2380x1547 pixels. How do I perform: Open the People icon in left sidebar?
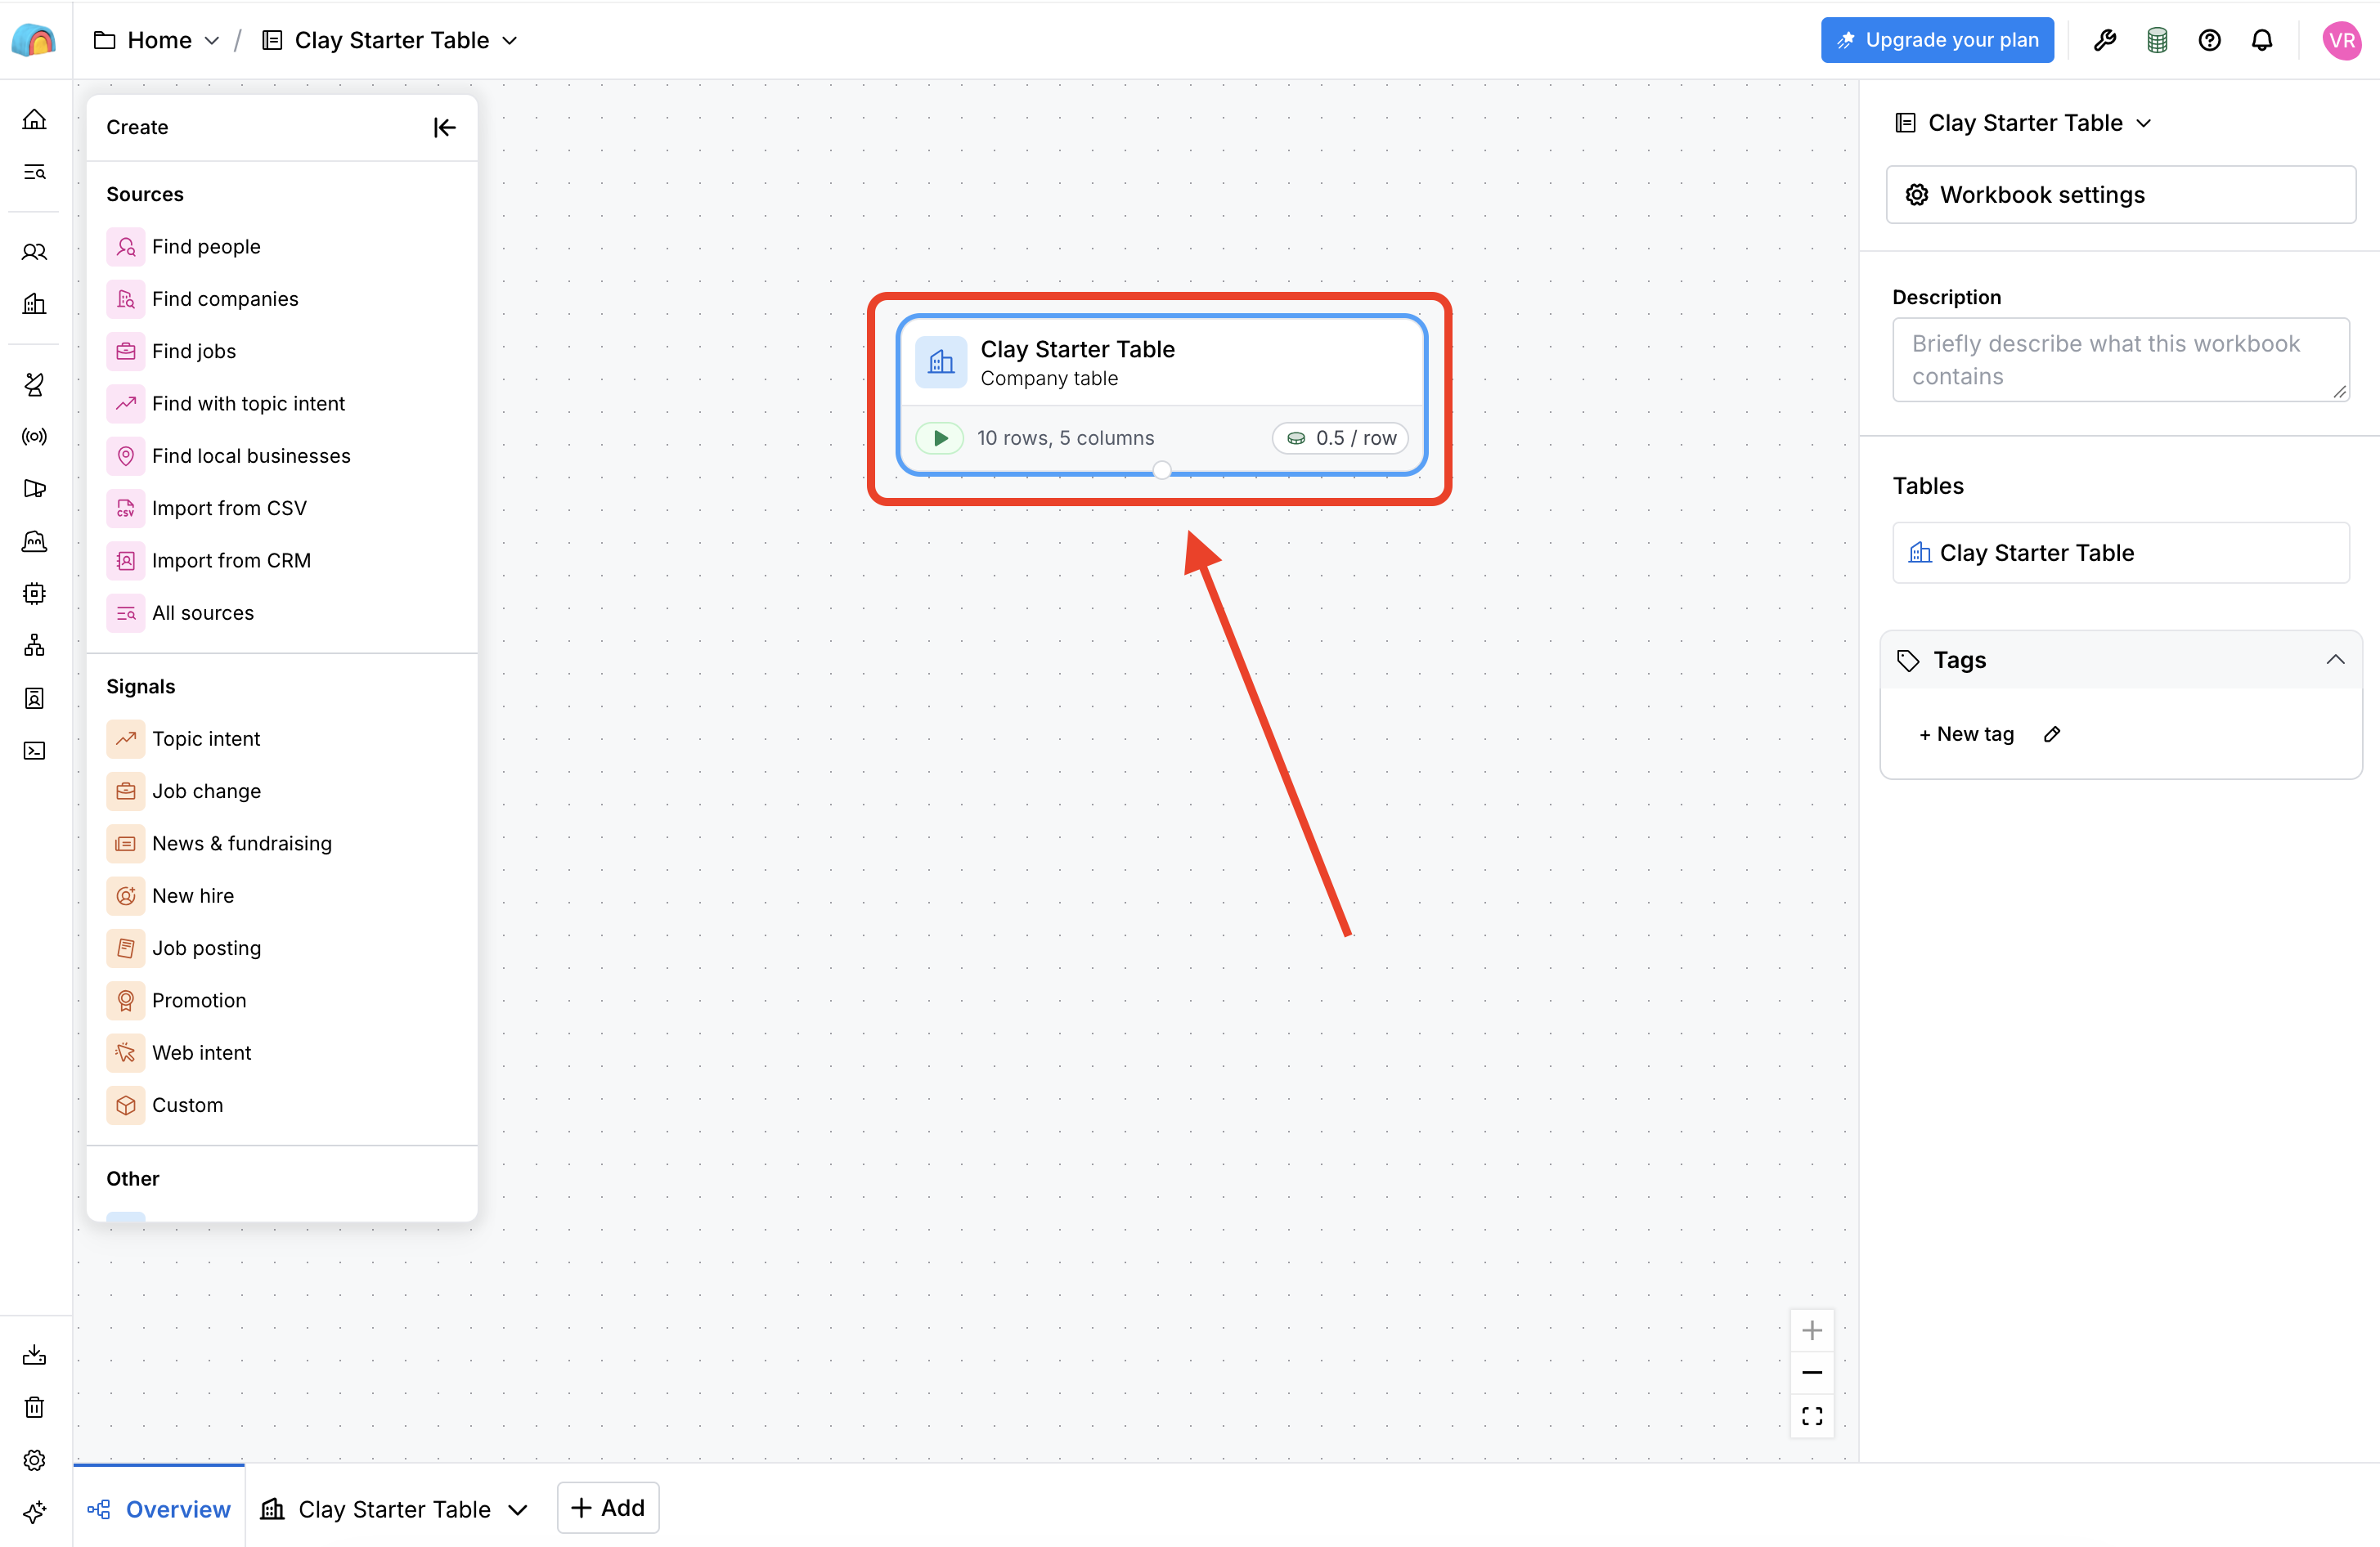(x=35, y=252)
